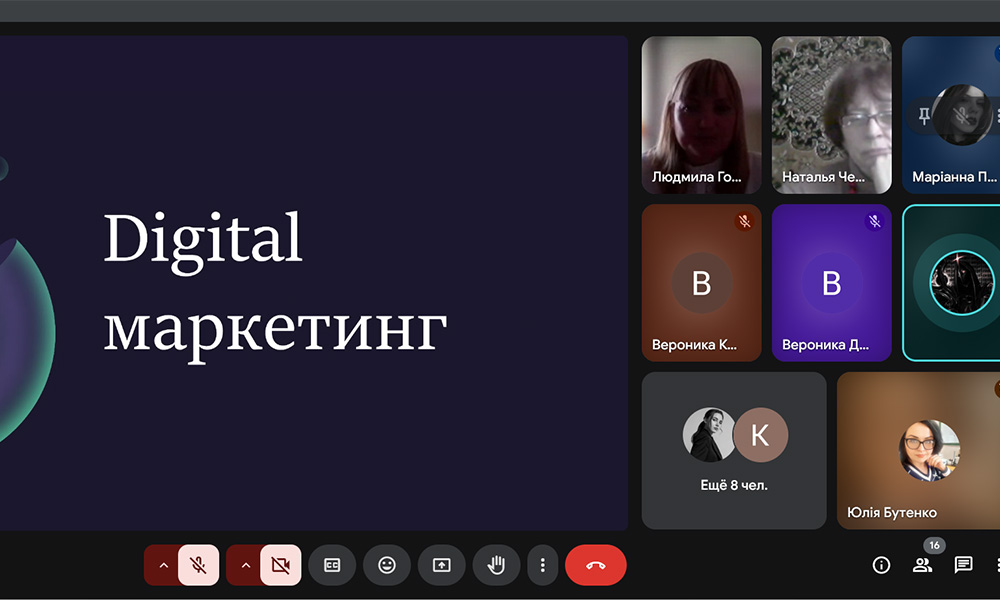Click the 16 participants count badge

click(934, 545)
